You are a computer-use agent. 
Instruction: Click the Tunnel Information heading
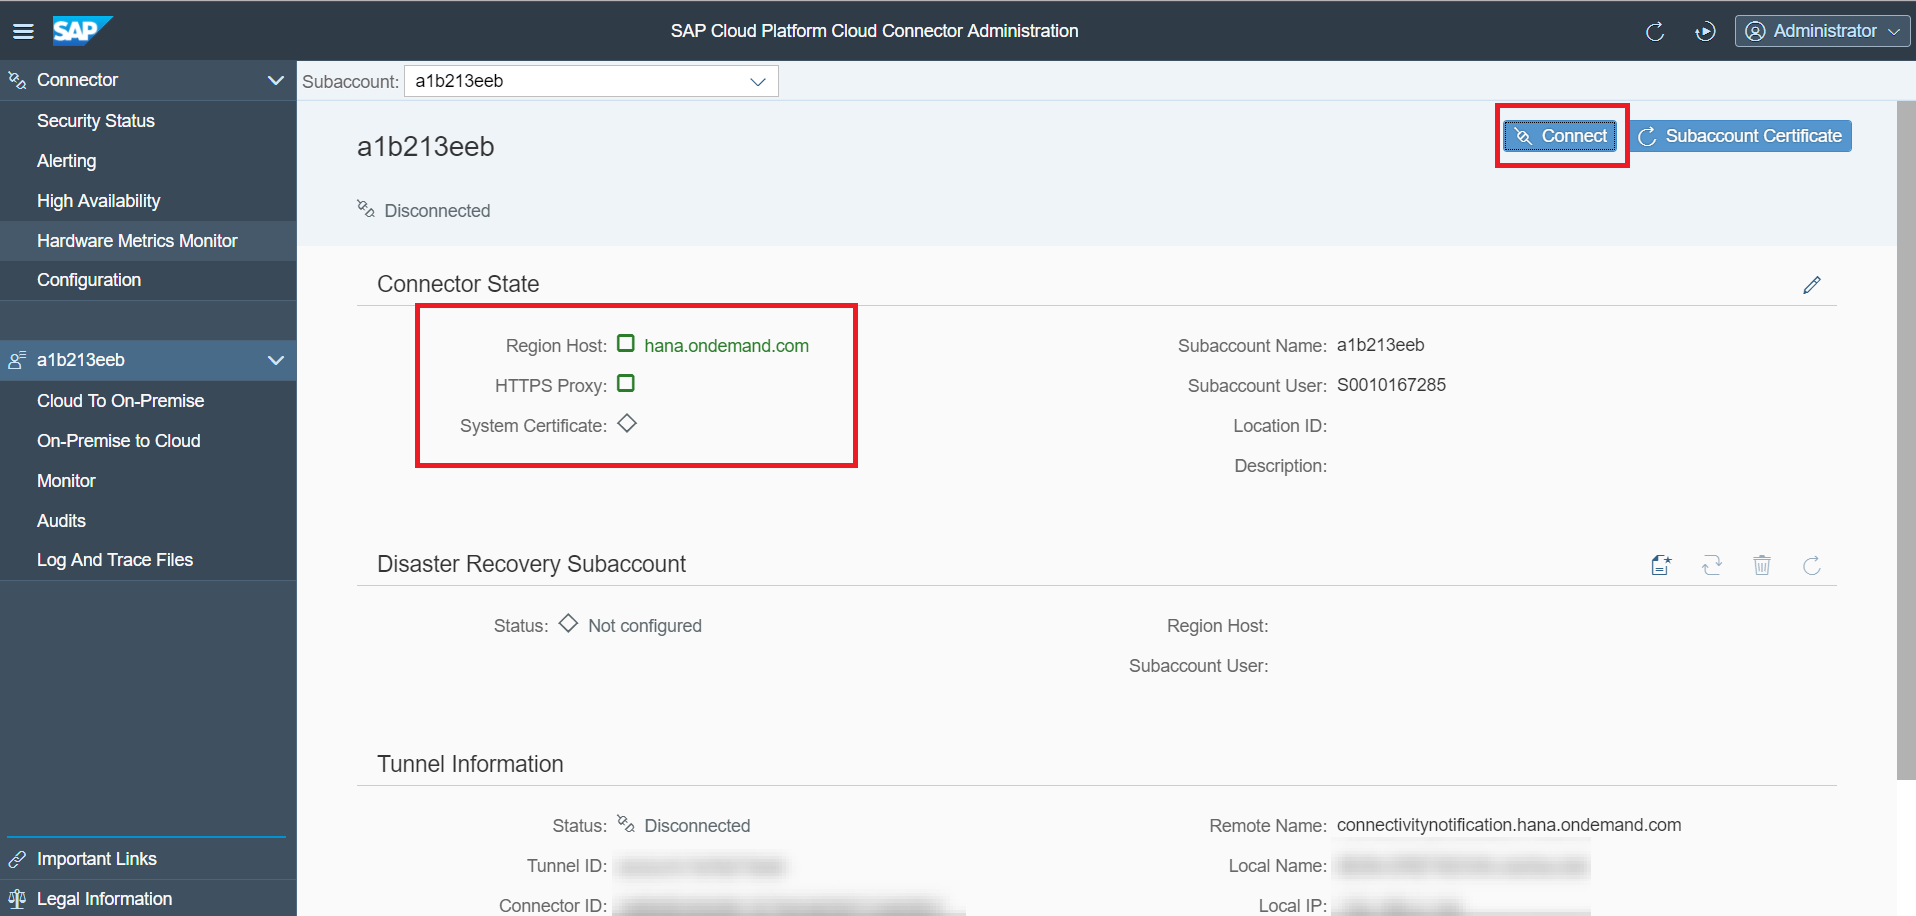click(x=470, y=764)
